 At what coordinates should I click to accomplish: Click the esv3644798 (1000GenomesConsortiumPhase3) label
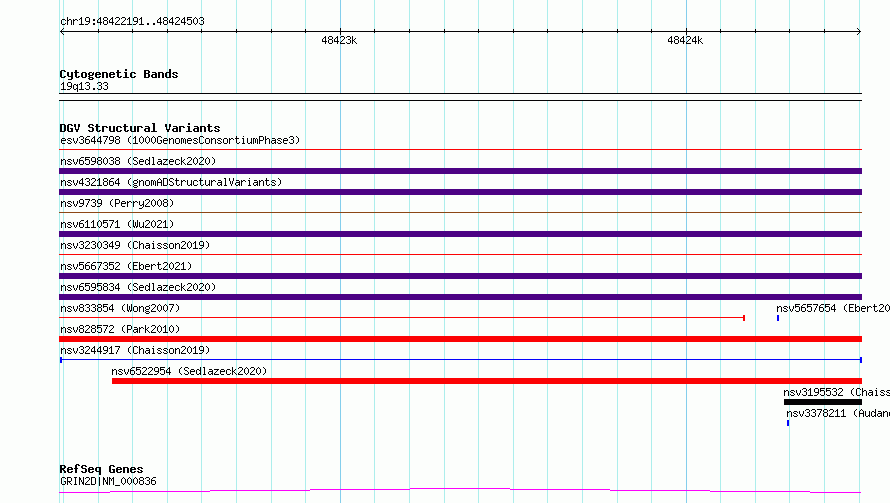click(180, 140)
